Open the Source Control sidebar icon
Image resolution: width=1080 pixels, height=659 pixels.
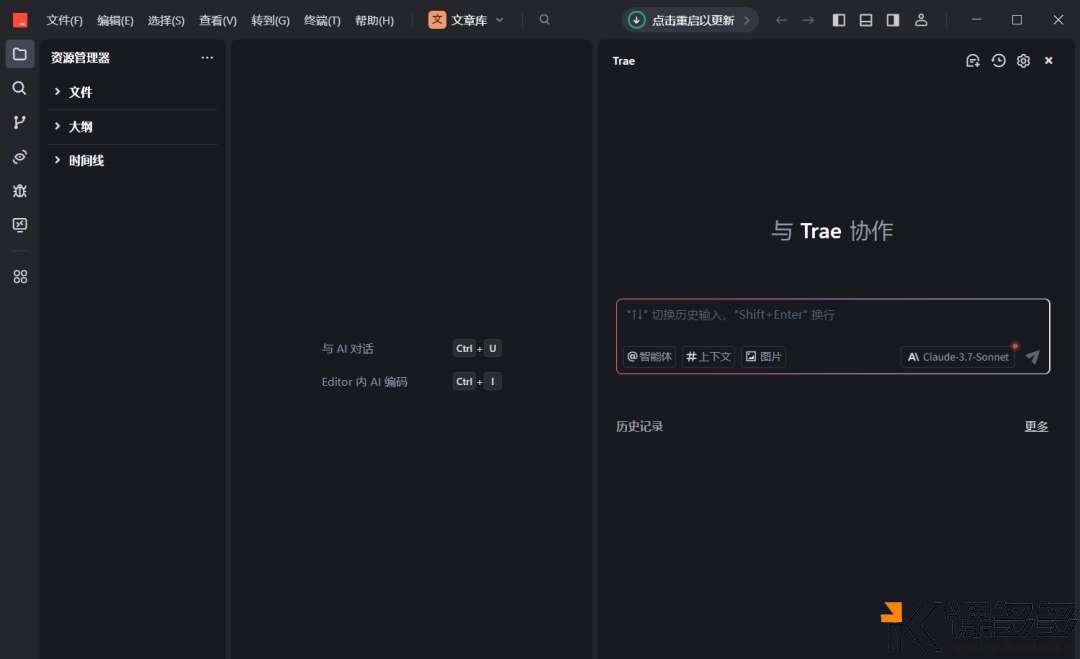(19, 123)
